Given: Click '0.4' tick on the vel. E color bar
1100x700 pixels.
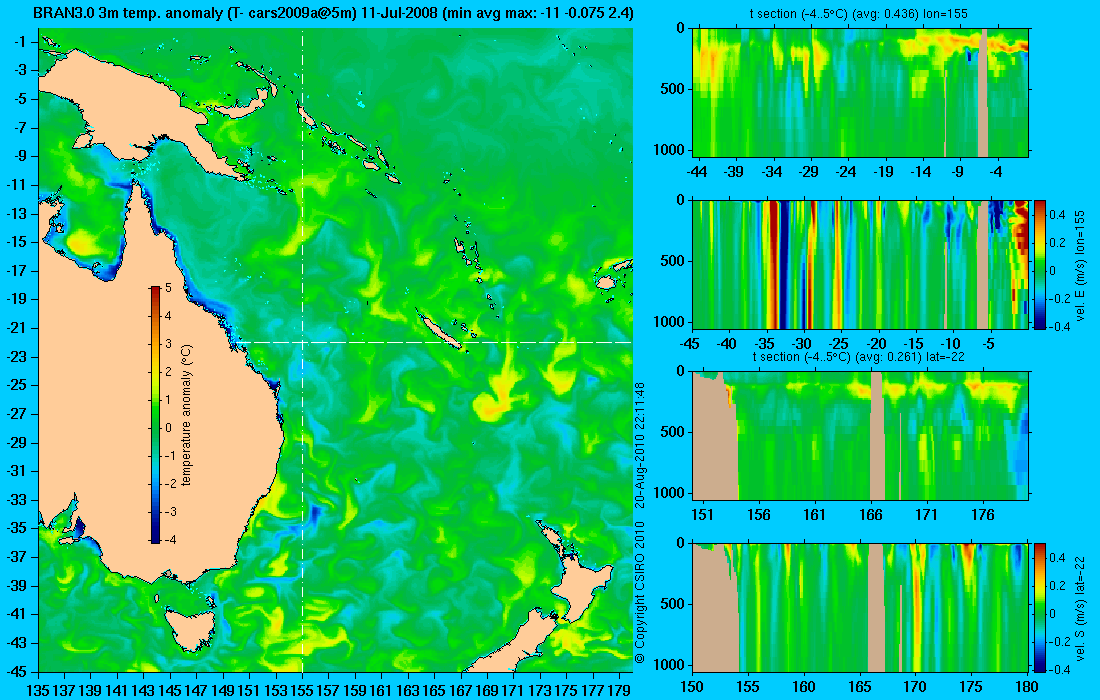Looking at the screenshot, I should [1057, 214].
